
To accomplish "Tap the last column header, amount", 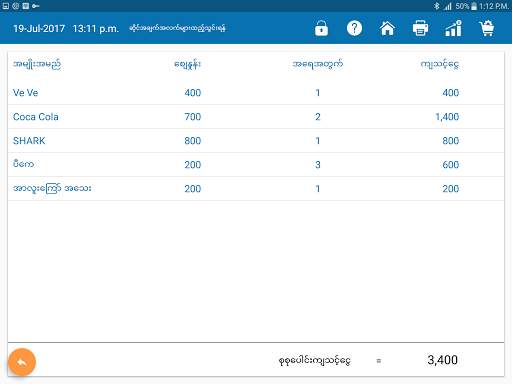I will point(440,64).
